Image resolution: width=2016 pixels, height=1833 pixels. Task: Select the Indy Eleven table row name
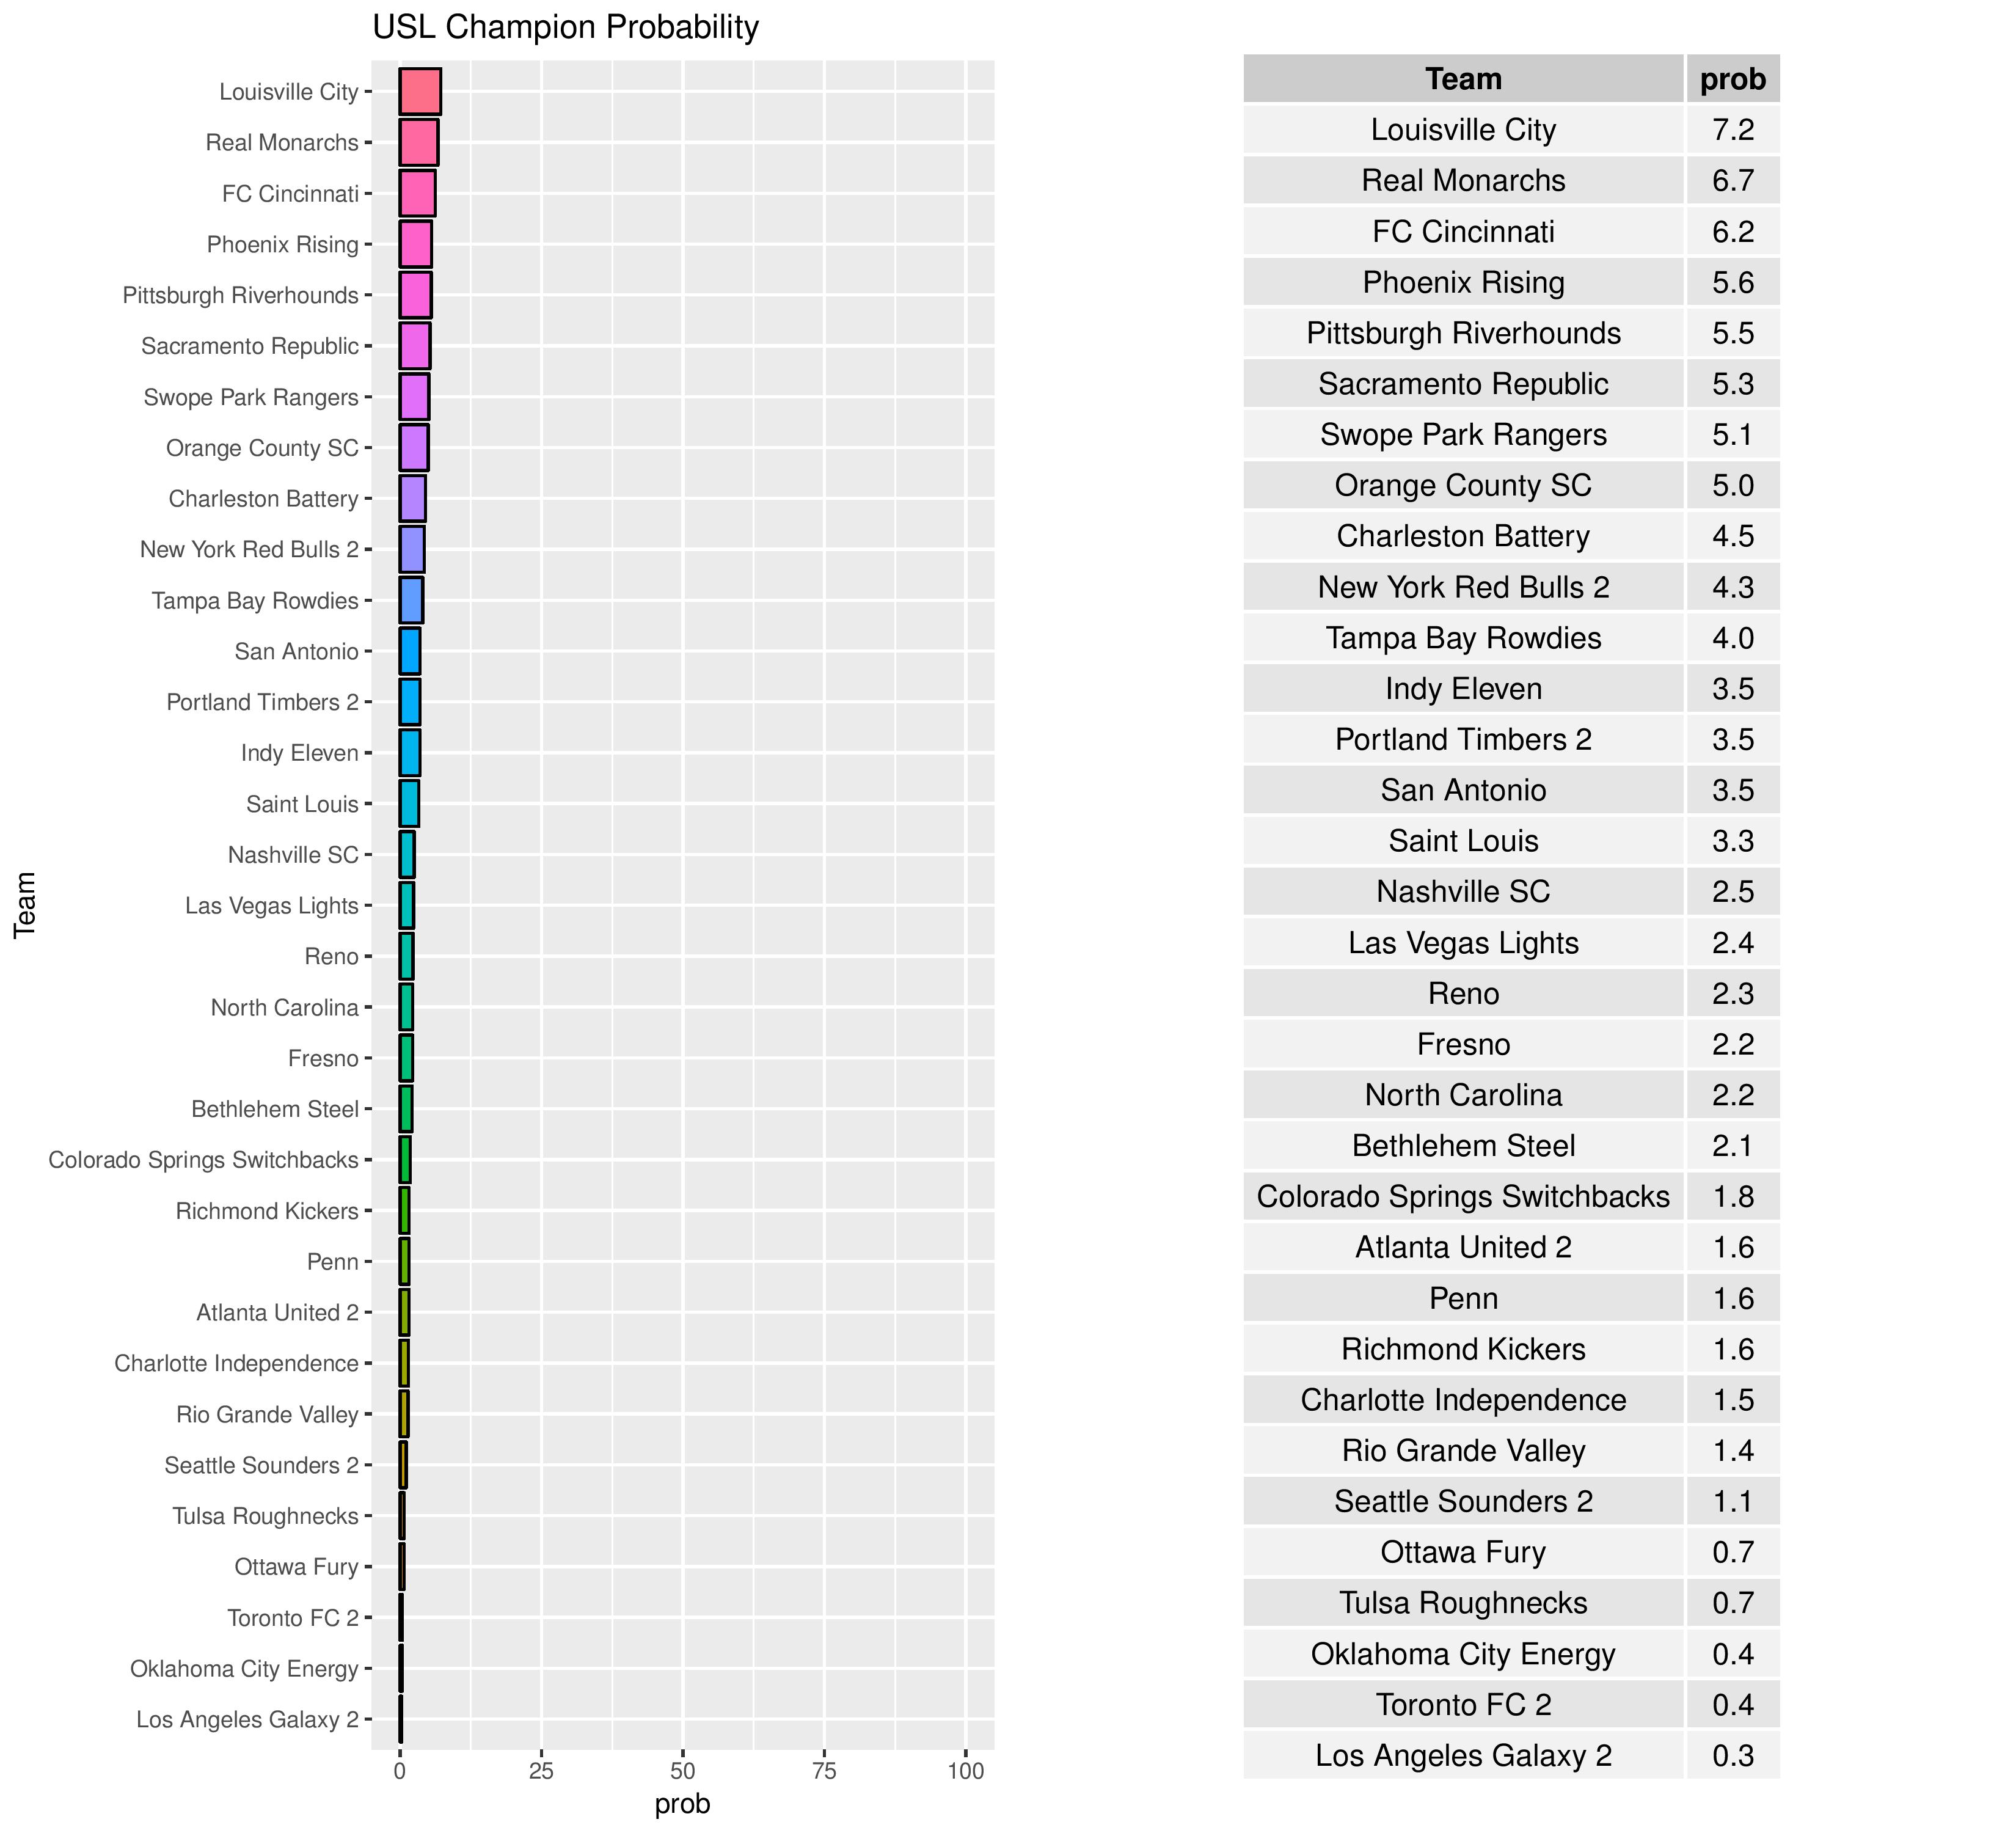(1463, 689)
